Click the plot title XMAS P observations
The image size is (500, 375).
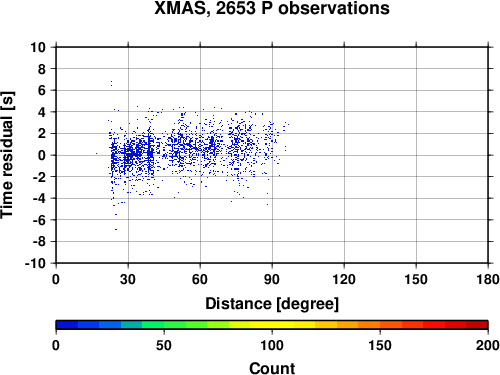(272, 8)
